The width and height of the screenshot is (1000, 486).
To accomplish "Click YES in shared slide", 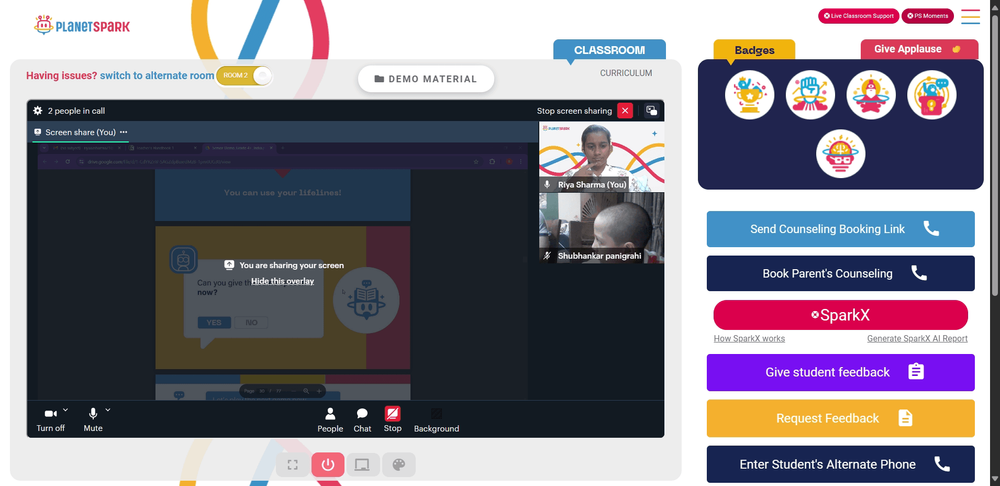I will (214, 323).
